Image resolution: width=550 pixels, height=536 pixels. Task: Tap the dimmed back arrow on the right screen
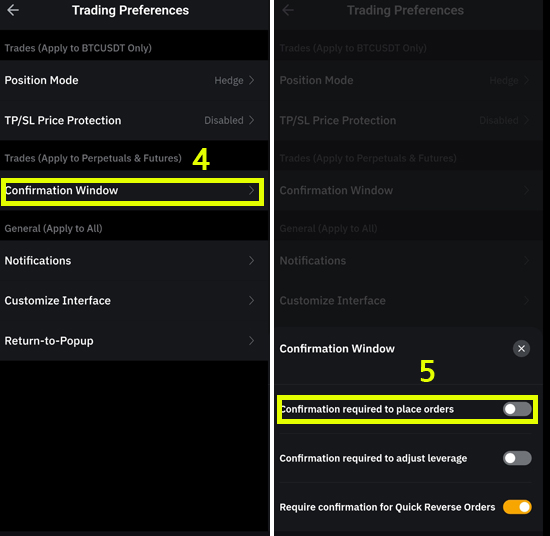tap(288, 10)
